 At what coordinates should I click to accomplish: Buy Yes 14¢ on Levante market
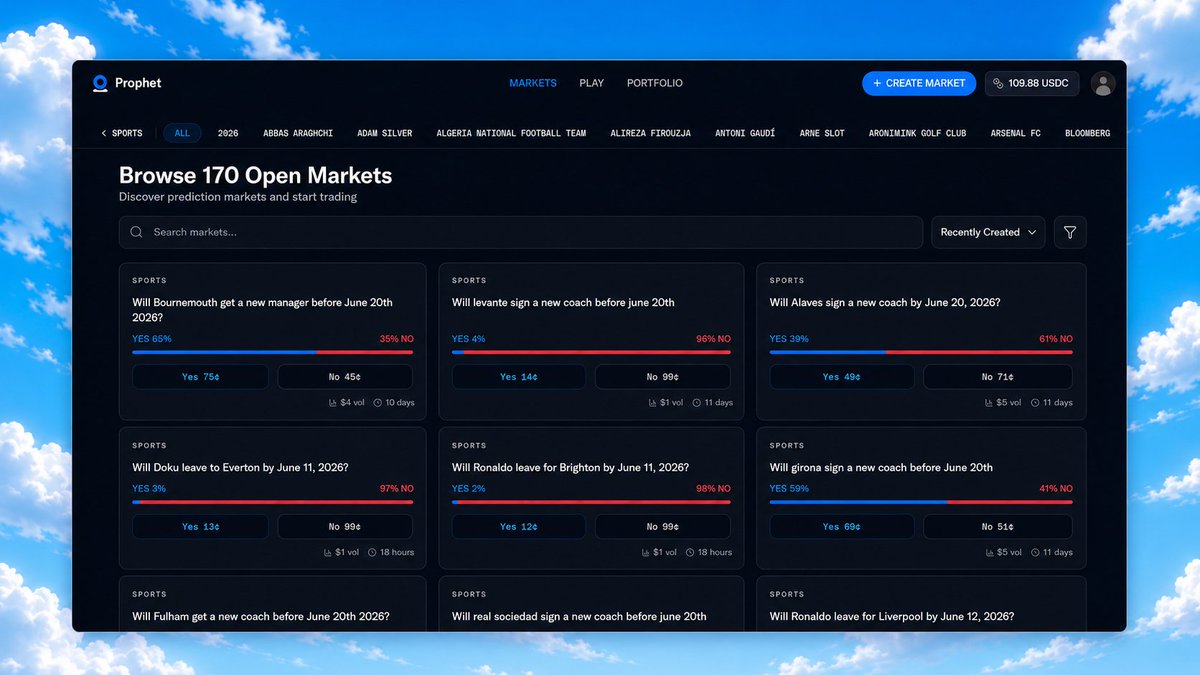point(519,377)
